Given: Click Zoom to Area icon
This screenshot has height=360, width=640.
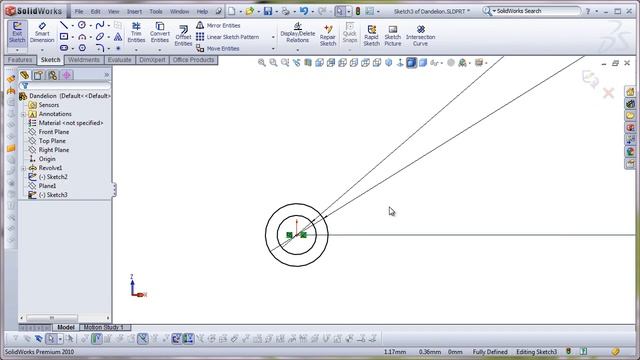Looking at the screenshot, I should click(273, 62).
